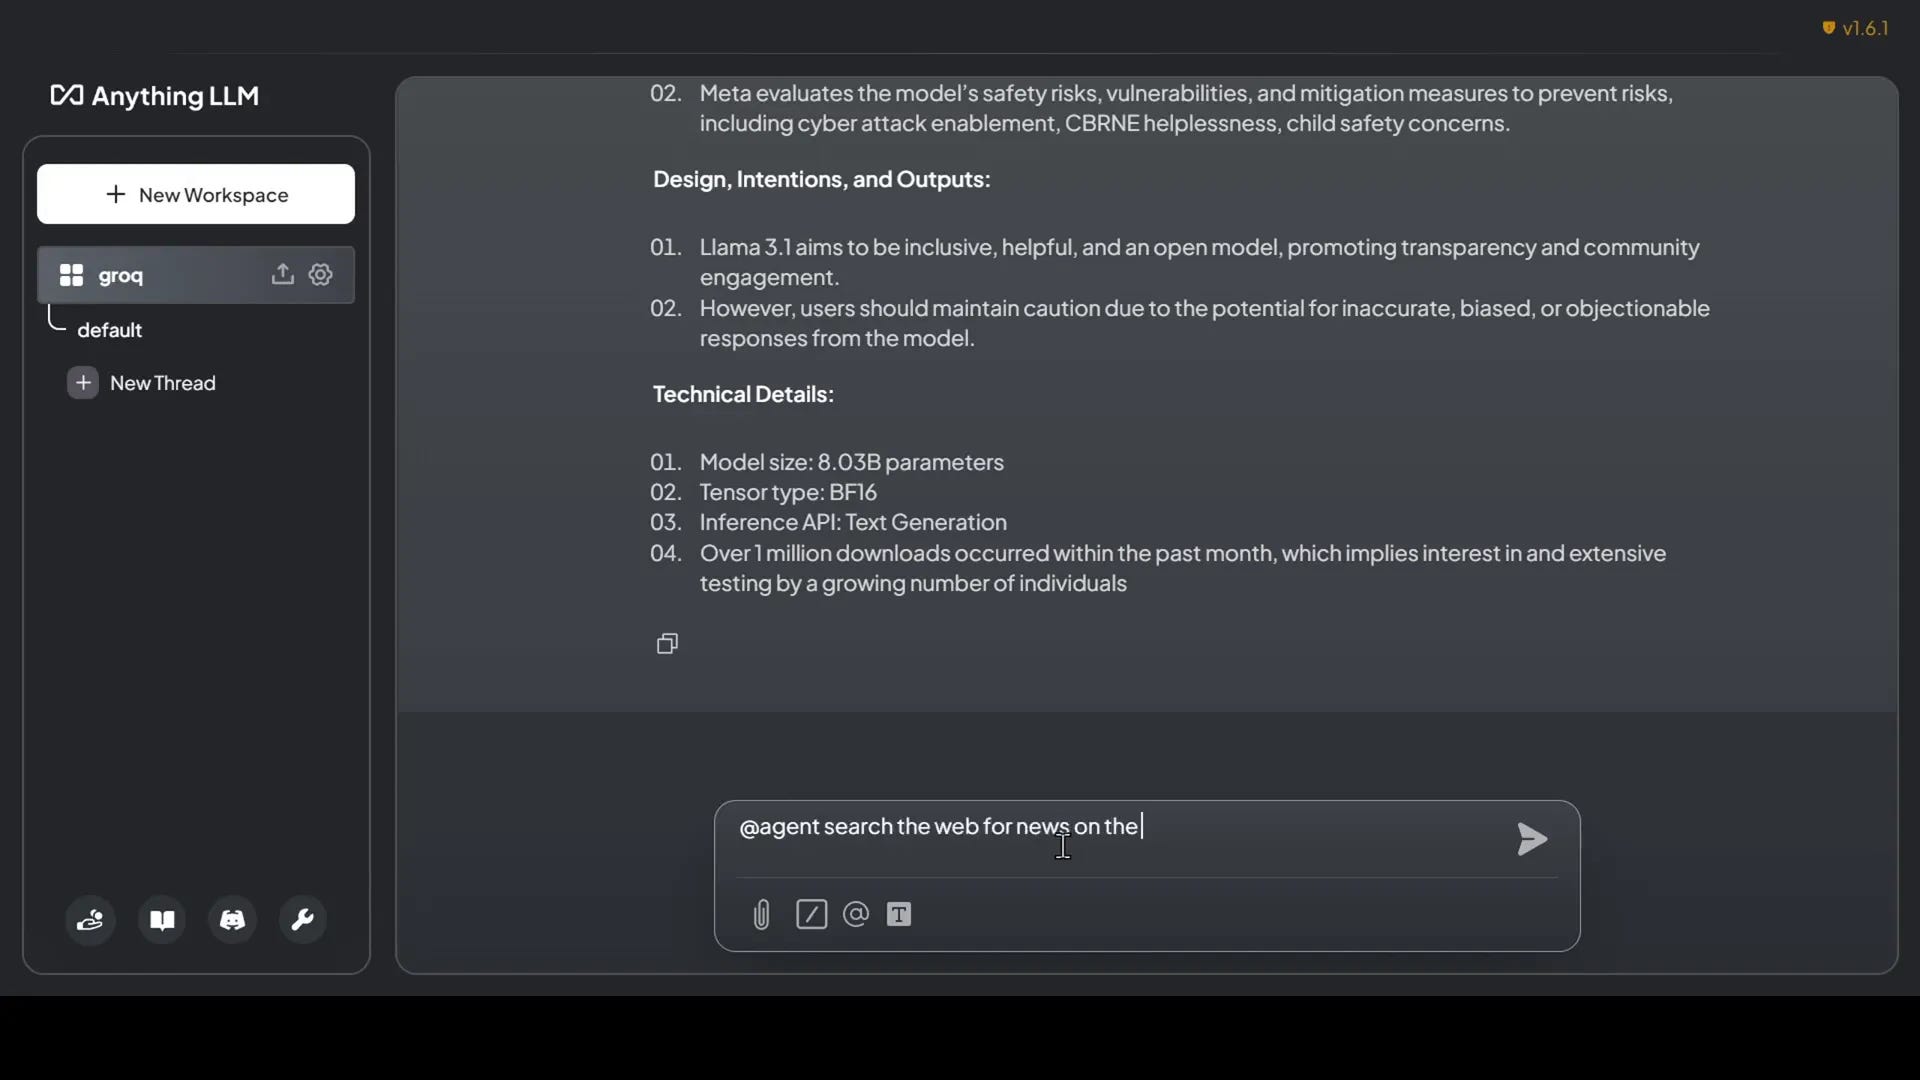Send the chat message
The width and height of the screenshot is (1920, 1080).
(1530, 839)
